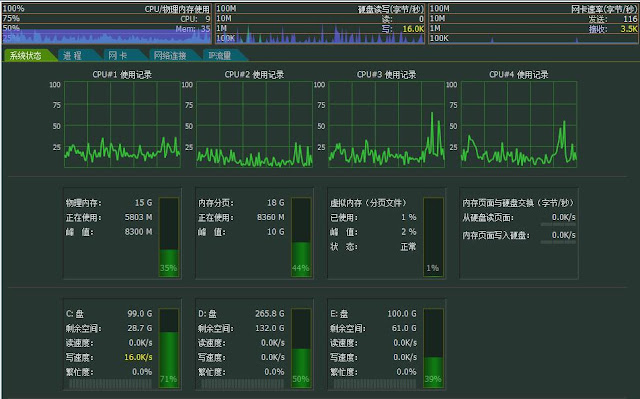Click the 10 G paging peak value
The width and height of the screenshot is (640, 399).
(x=276, y=232)
